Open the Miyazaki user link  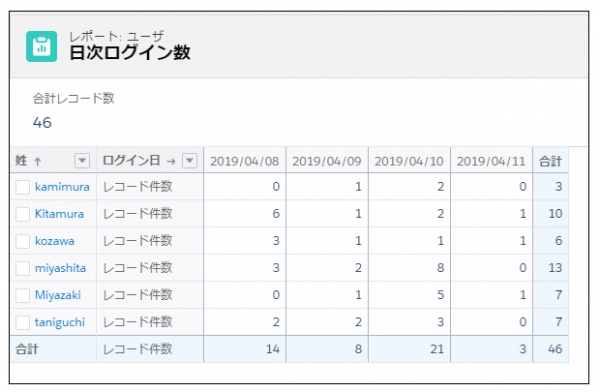(58, 295)
